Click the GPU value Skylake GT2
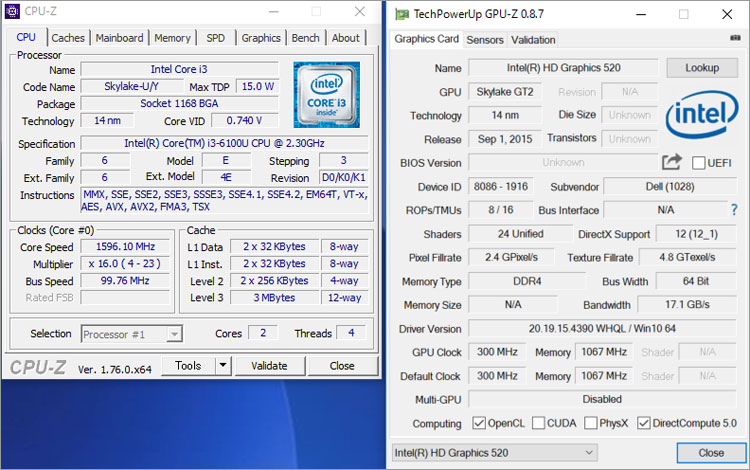Viewport: 750px width, 470px height. coord(505,92)
